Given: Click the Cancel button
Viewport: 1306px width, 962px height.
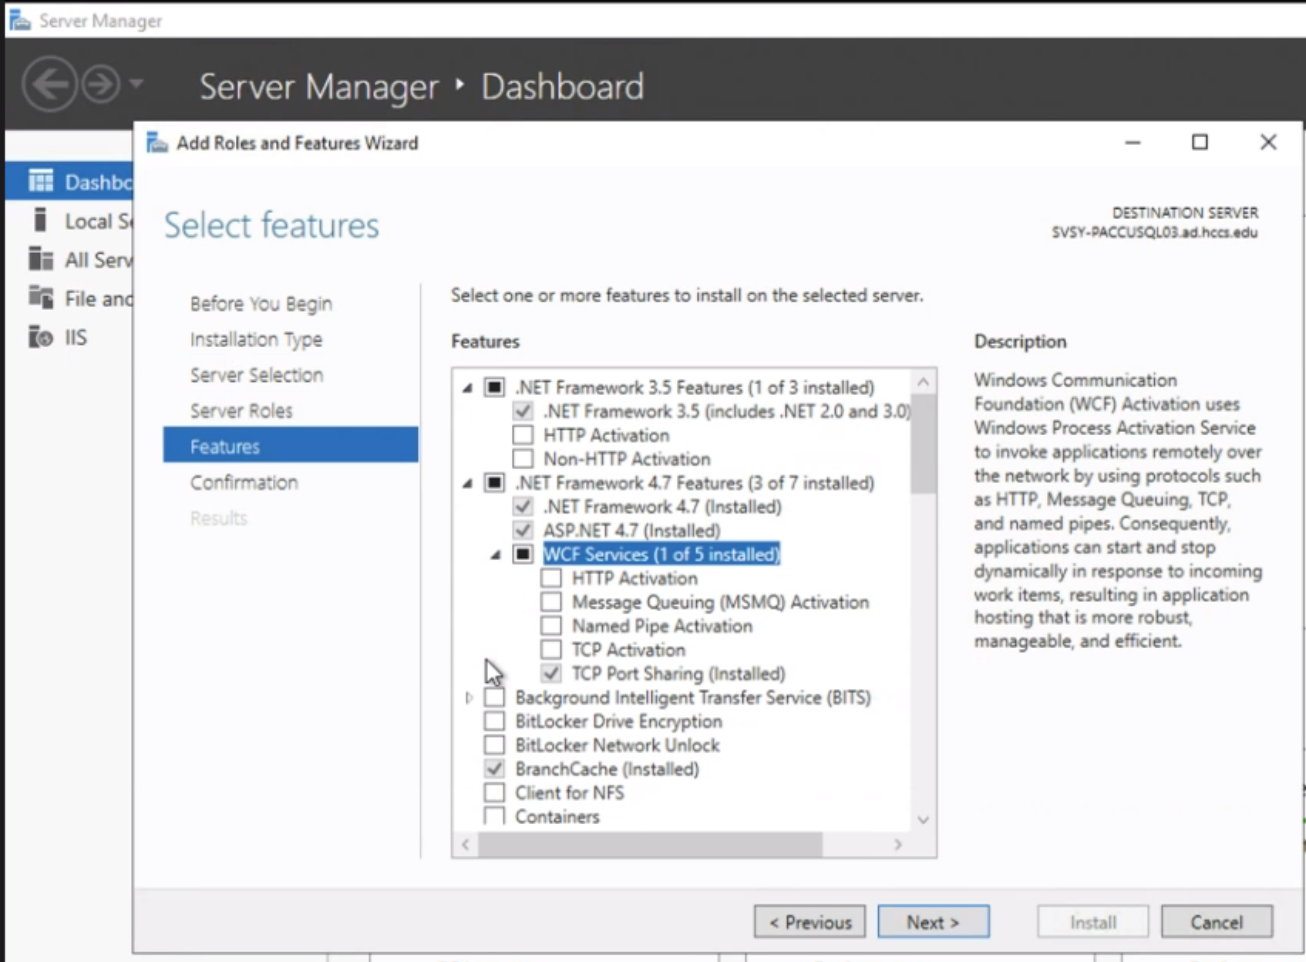Looking at the screenshot, I should tap(1217, 922).
